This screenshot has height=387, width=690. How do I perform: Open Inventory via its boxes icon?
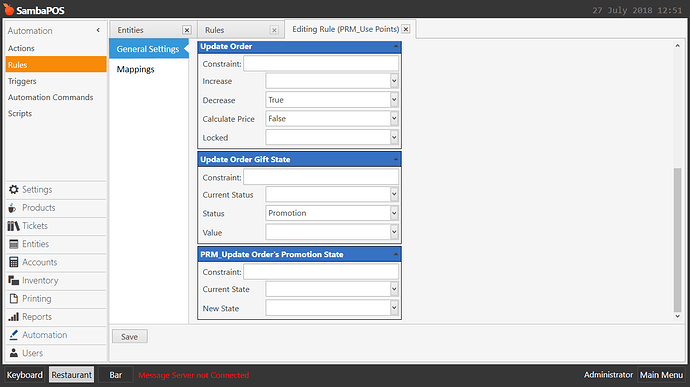tap(14, 280)
